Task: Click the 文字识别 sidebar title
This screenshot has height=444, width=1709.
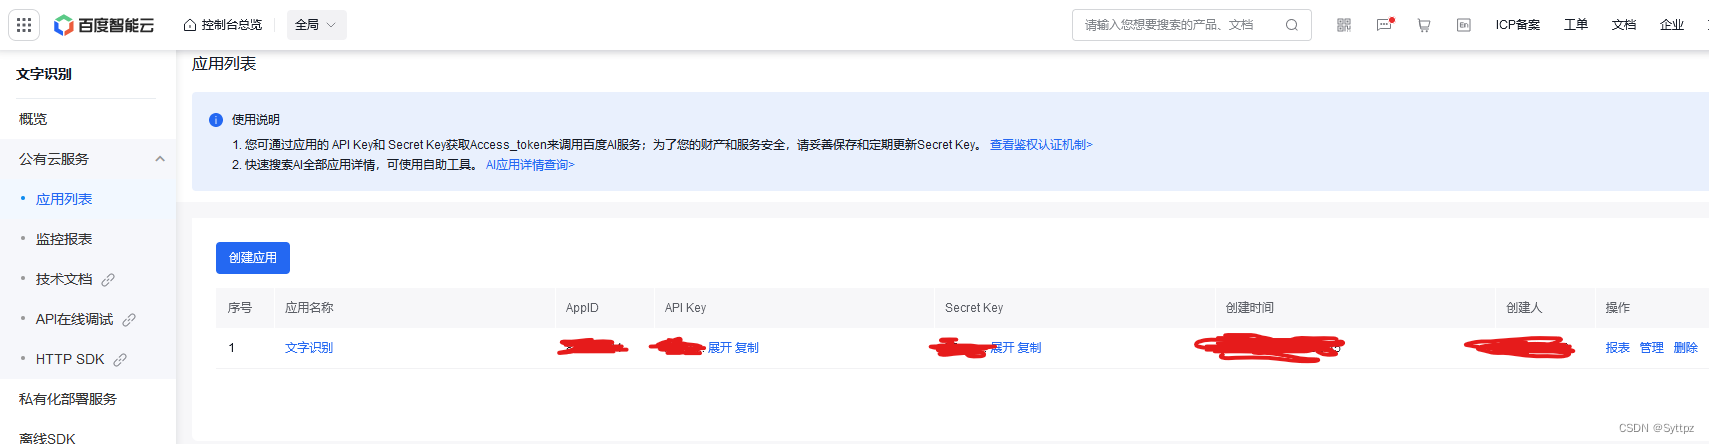Action: (x=44, y=74)
